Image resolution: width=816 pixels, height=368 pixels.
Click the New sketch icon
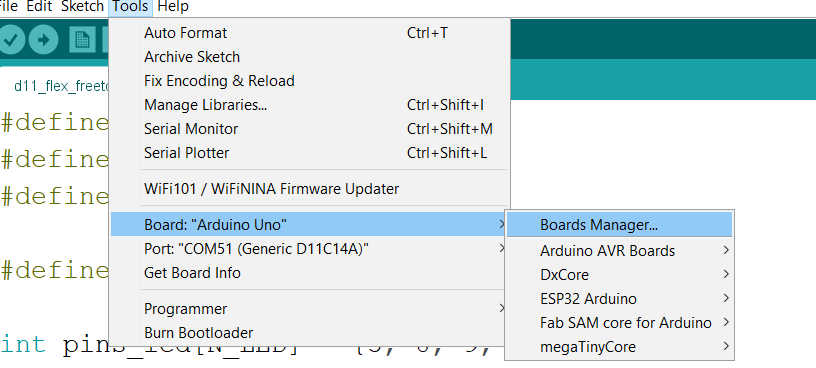click(83, 40)
